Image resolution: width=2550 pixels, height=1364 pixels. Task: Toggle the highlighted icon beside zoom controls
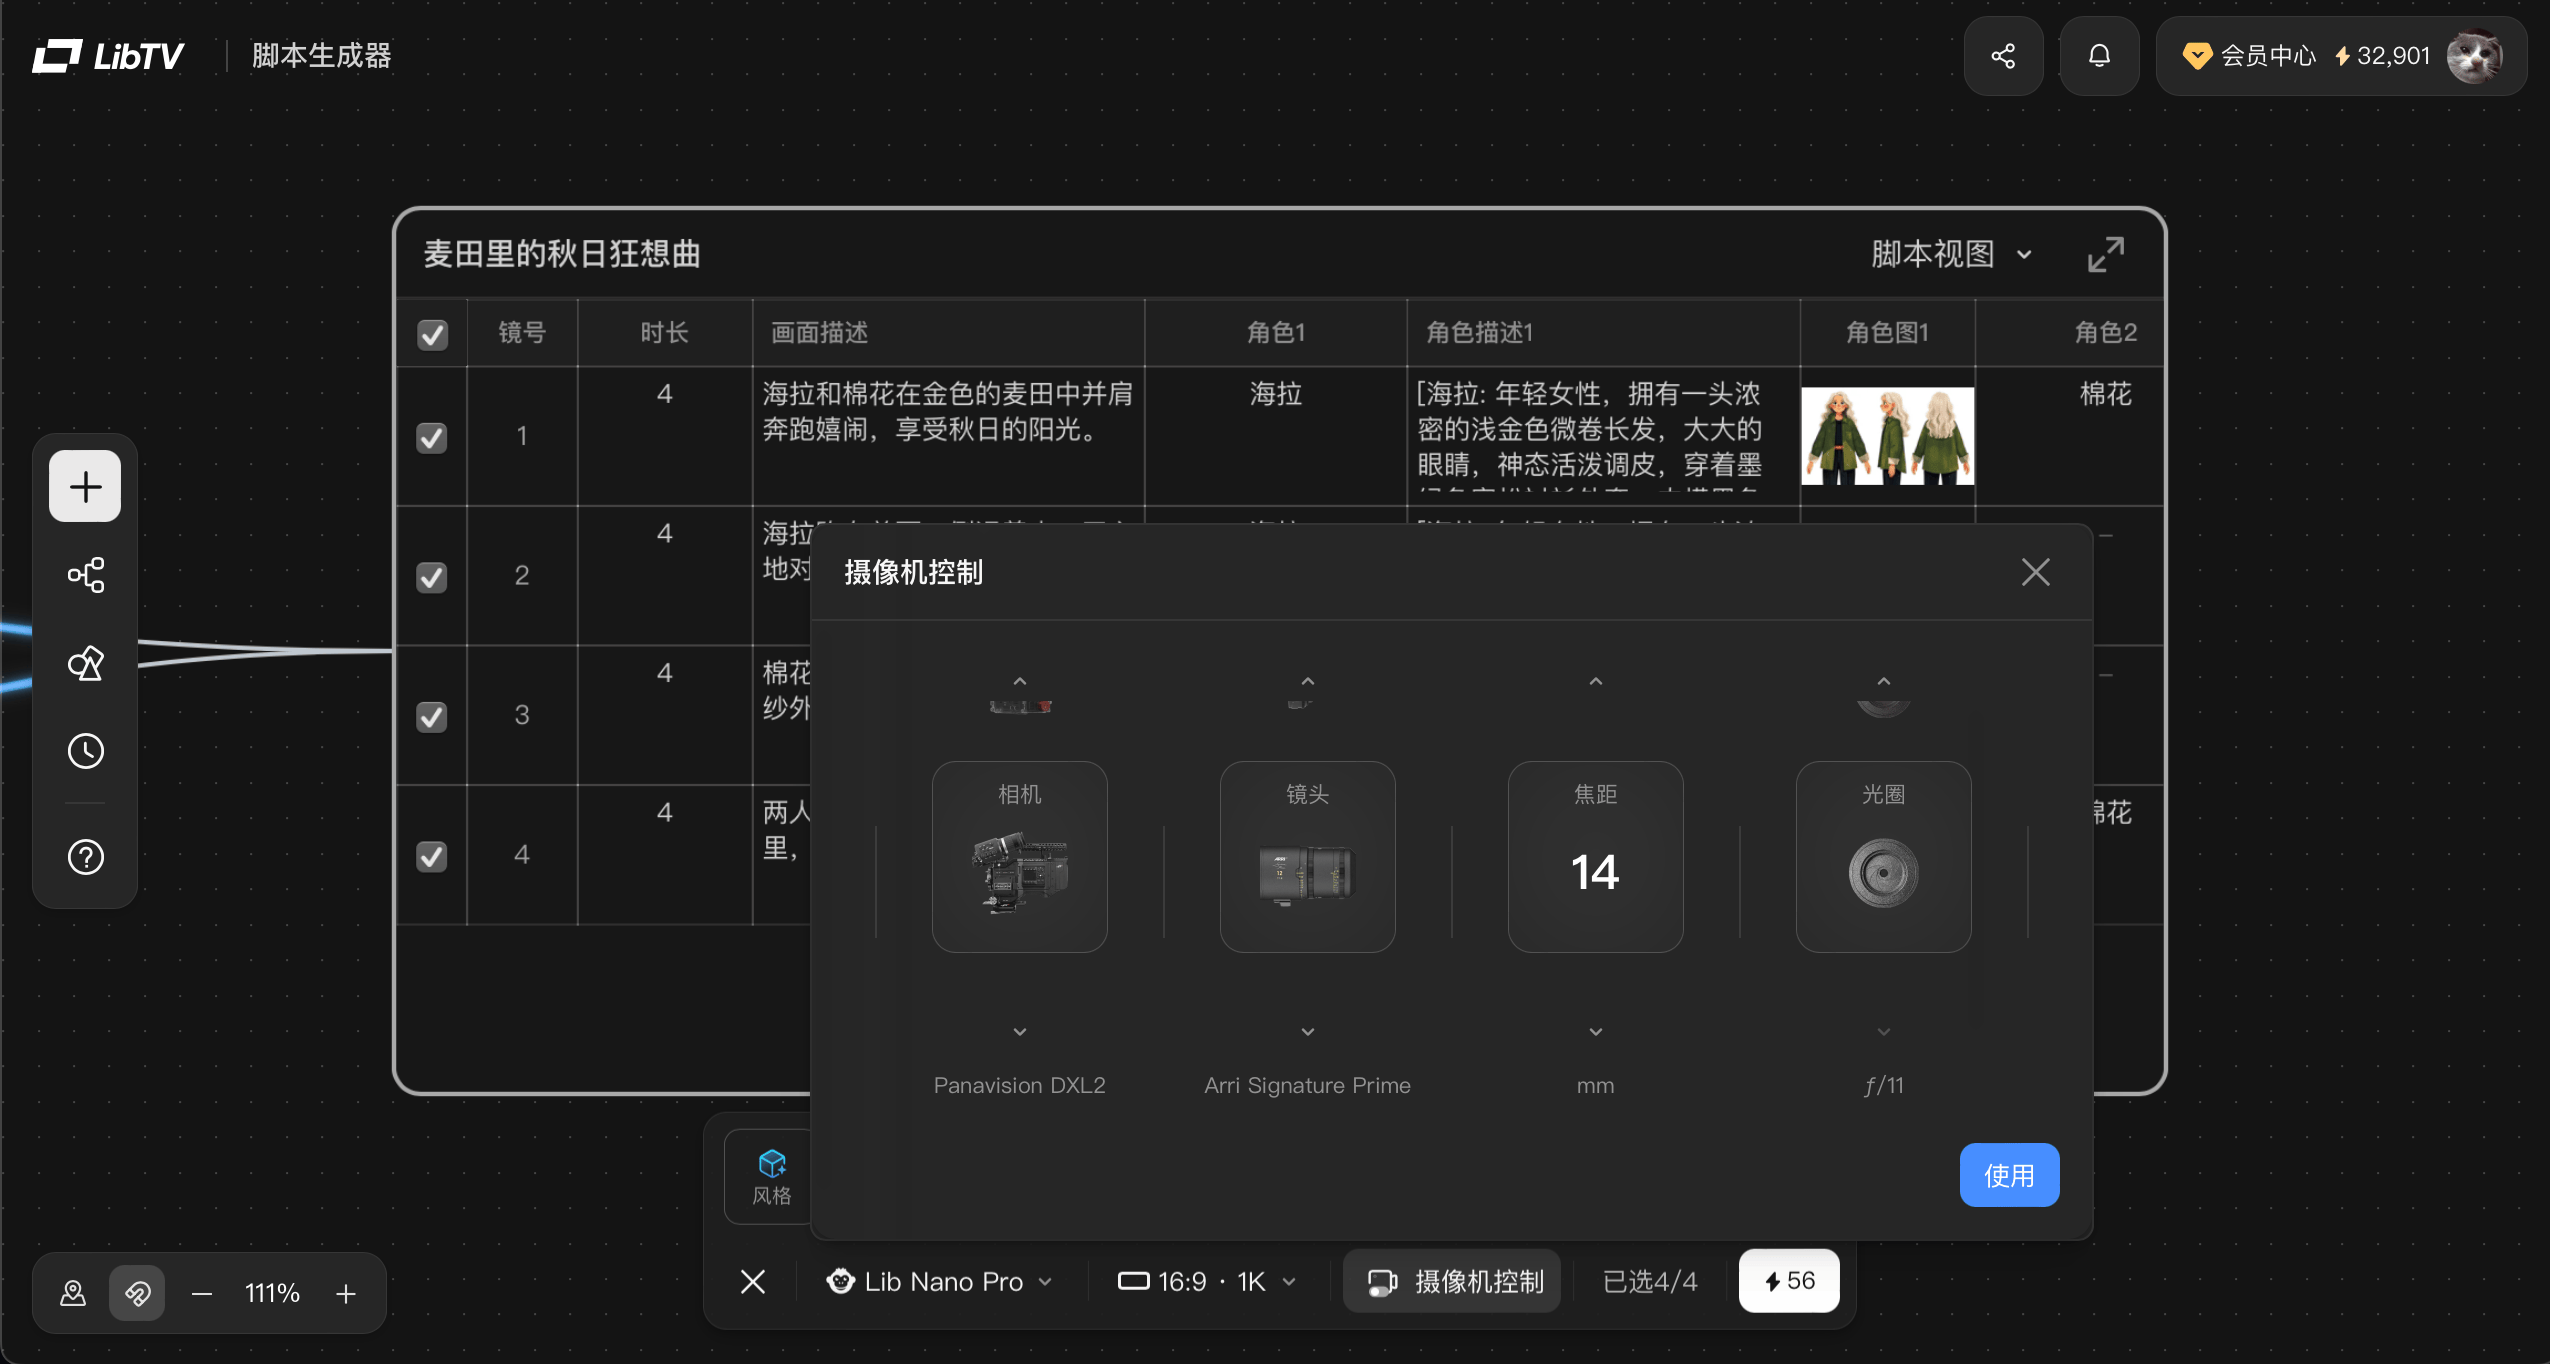137,1293
